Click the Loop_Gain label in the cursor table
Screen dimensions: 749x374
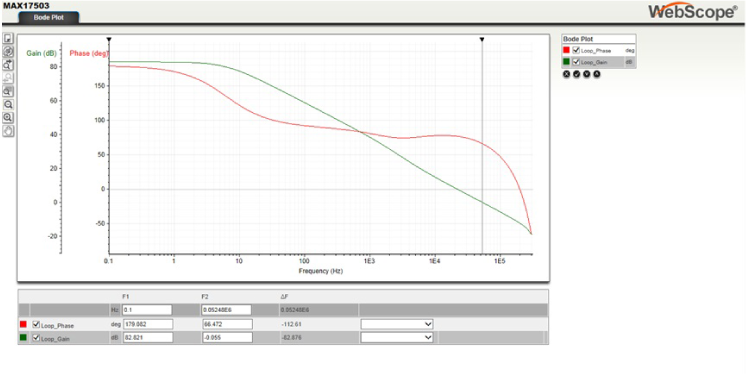[56, 339]
